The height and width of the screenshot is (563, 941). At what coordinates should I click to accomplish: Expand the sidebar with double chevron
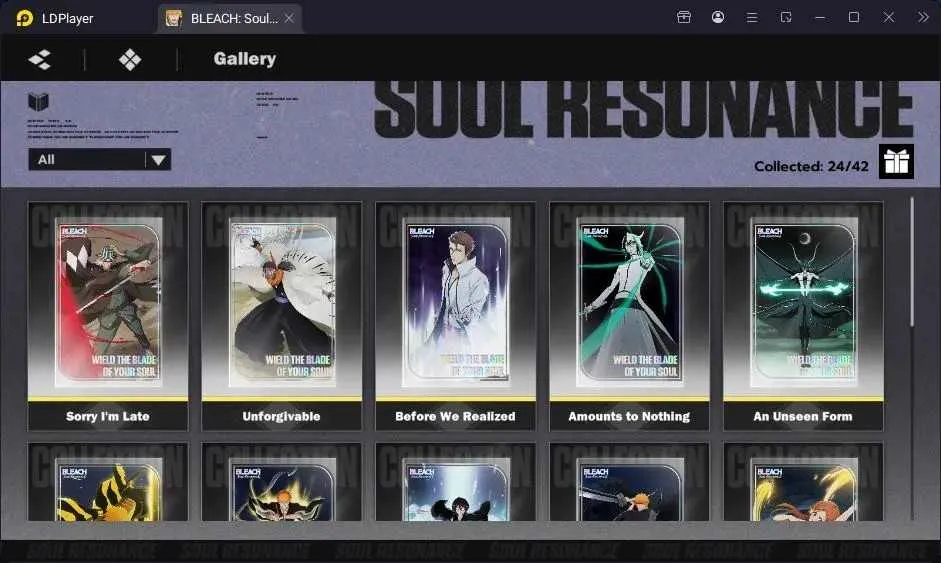click(x=923, y=17)
